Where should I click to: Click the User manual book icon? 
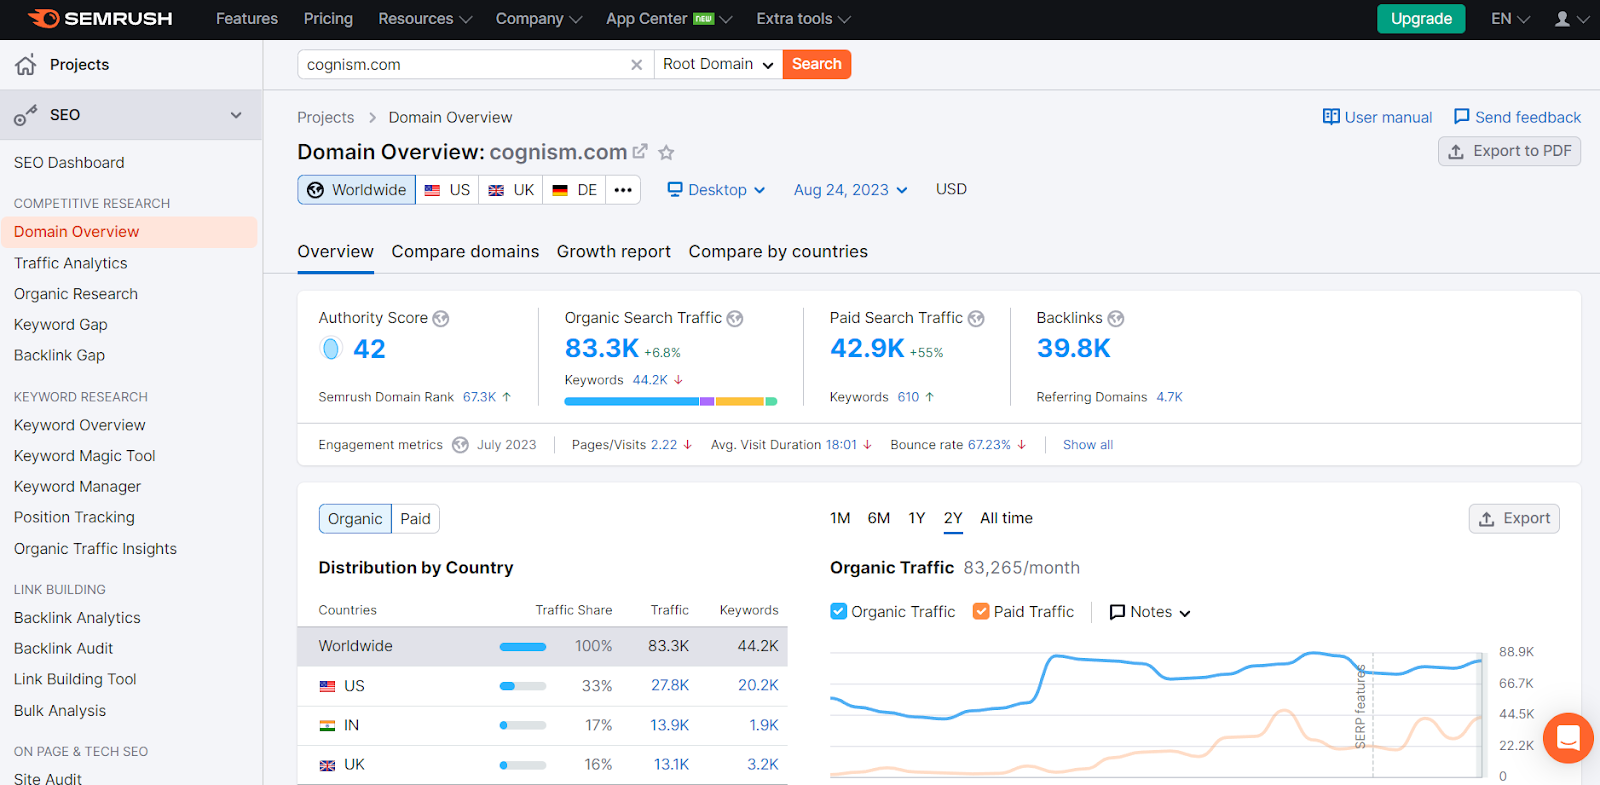coord(1331,117)
